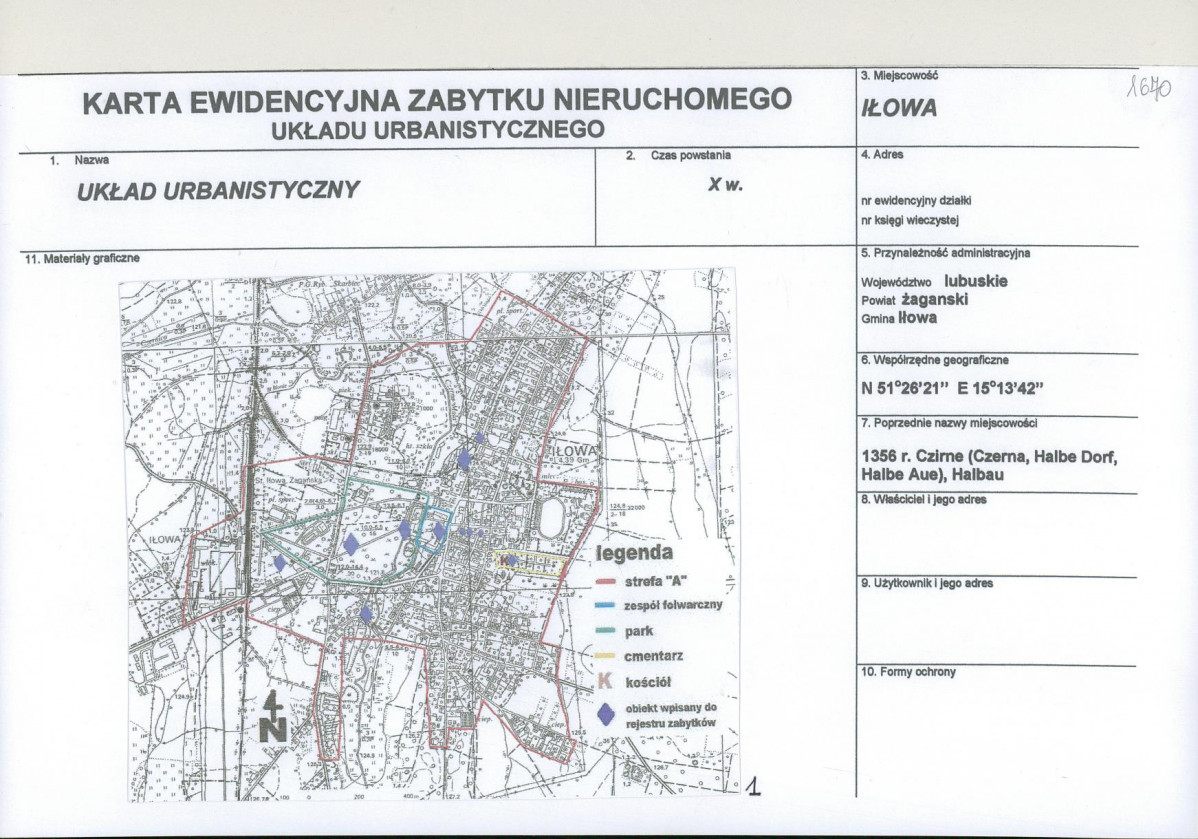Click the blue diamond symbol in the legend
Image resolution: width=1198 pixels, height=839 pixels.
[603, 714]
